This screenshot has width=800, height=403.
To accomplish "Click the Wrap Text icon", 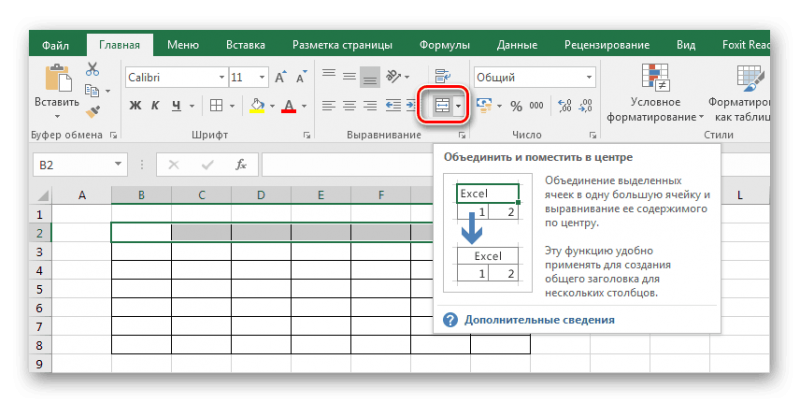I will click(x=442, y=77).
